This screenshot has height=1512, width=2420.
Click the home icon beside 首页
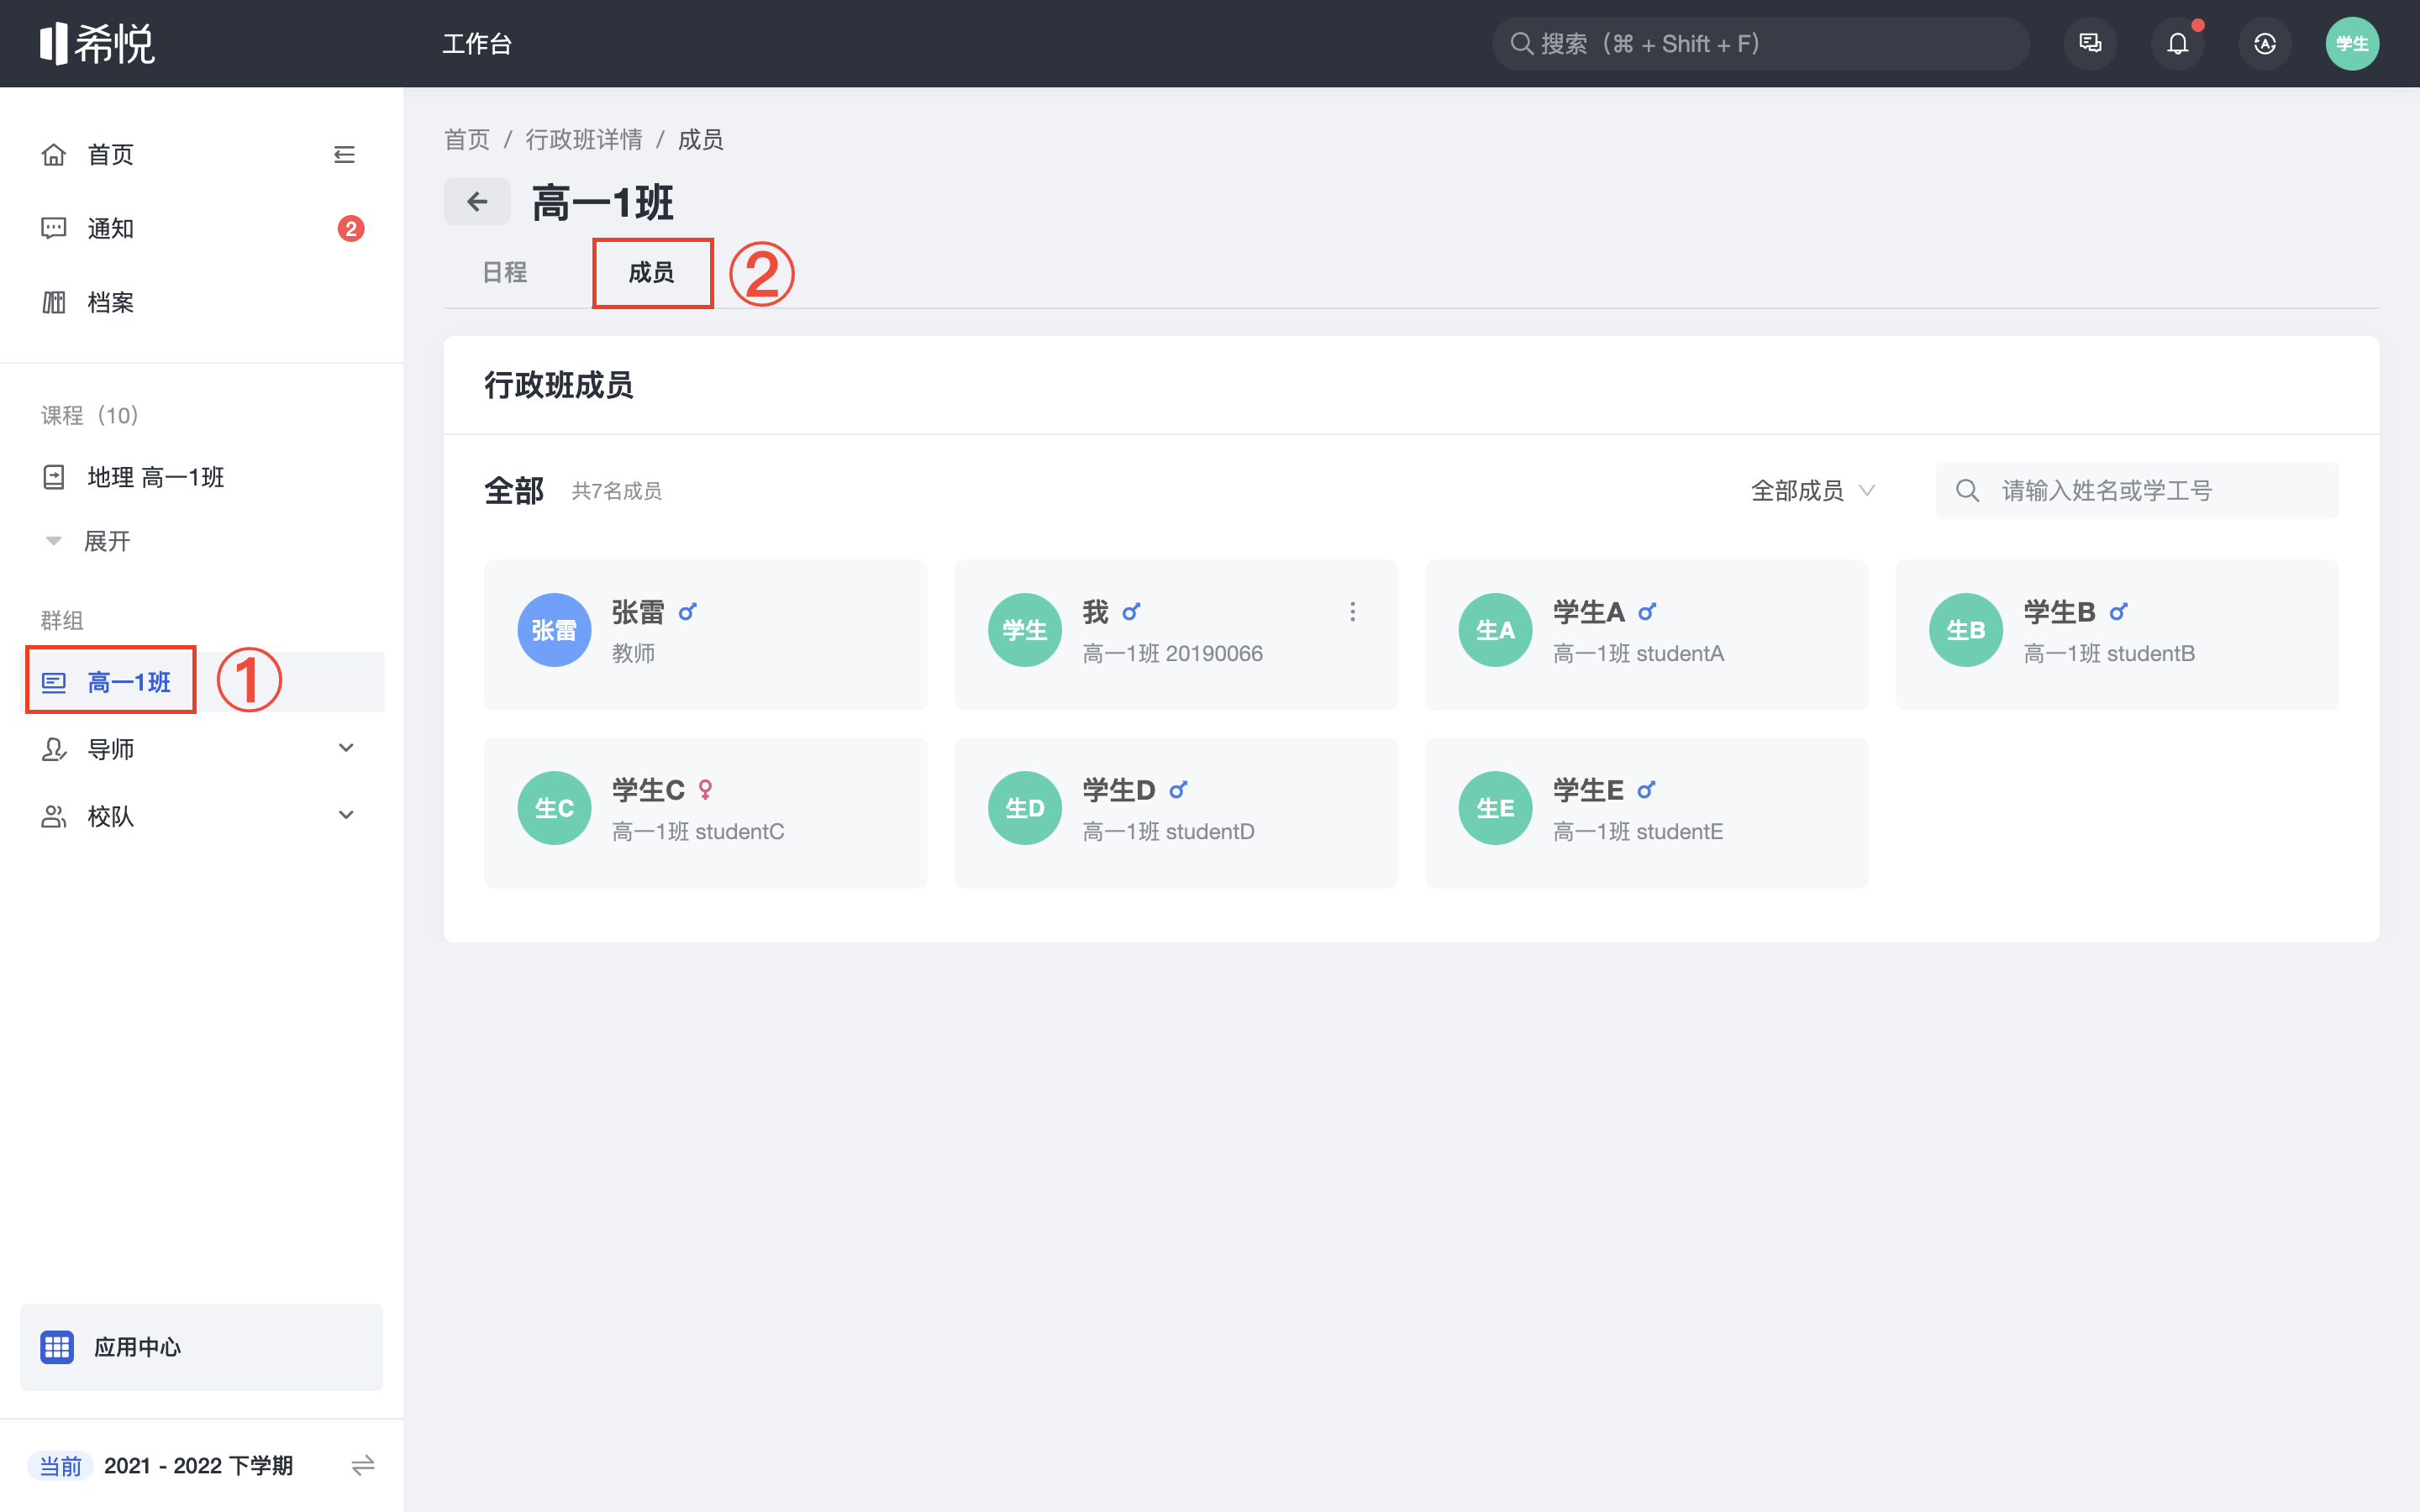tap(54, 154)
